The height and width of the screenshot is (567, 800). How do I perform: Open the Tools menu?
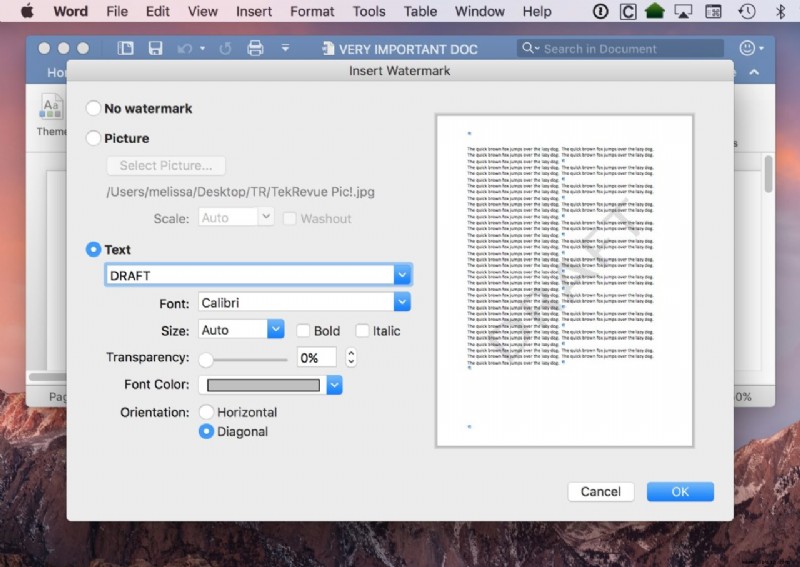click(x=369, y=11)
